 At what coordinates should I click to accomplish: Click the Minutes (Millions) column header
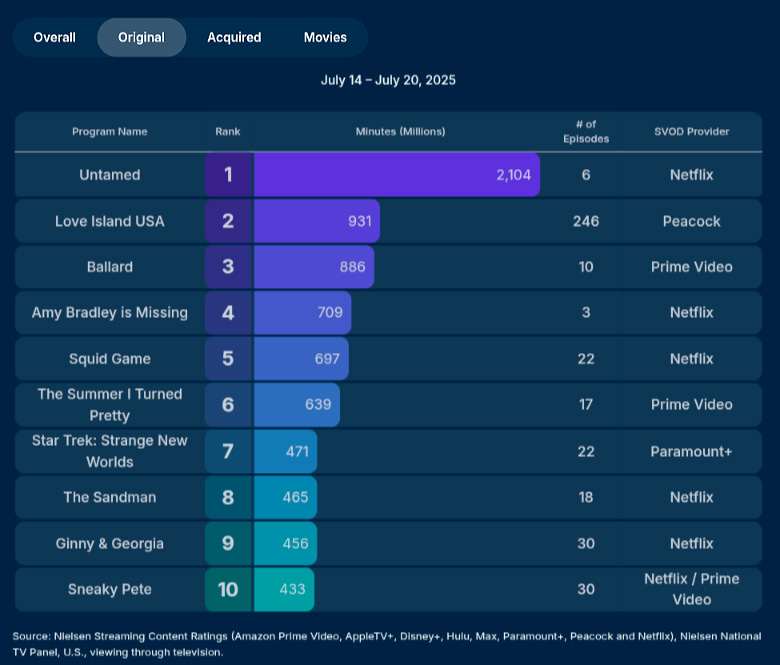400,132
